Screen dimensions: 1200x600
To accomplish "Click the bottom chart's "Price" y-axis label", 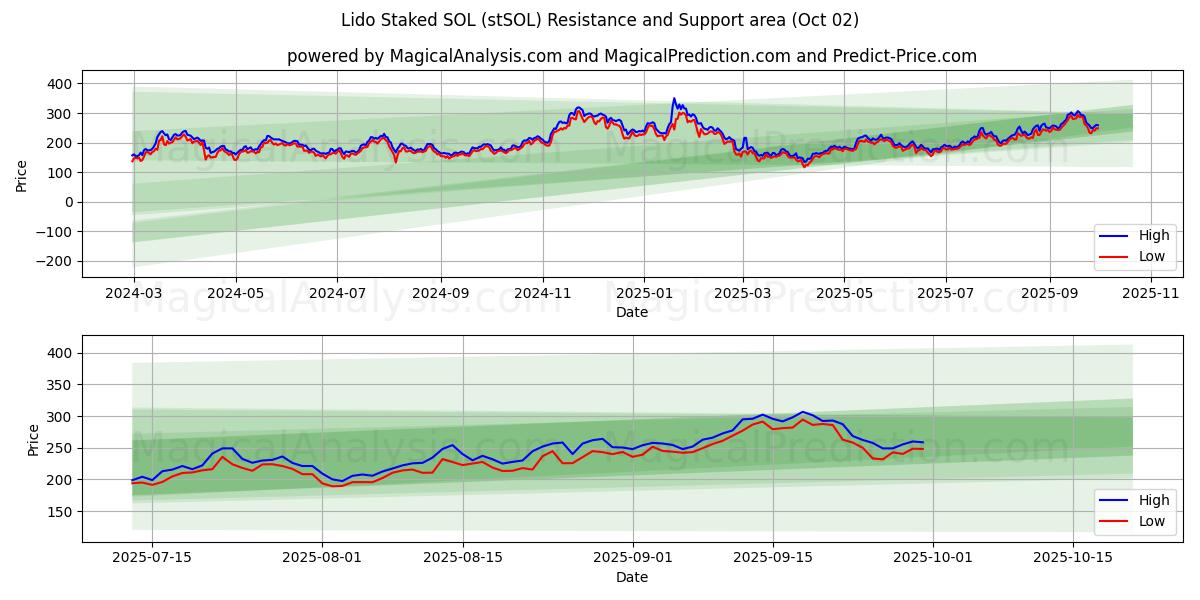I will click(x=34, y=439).
